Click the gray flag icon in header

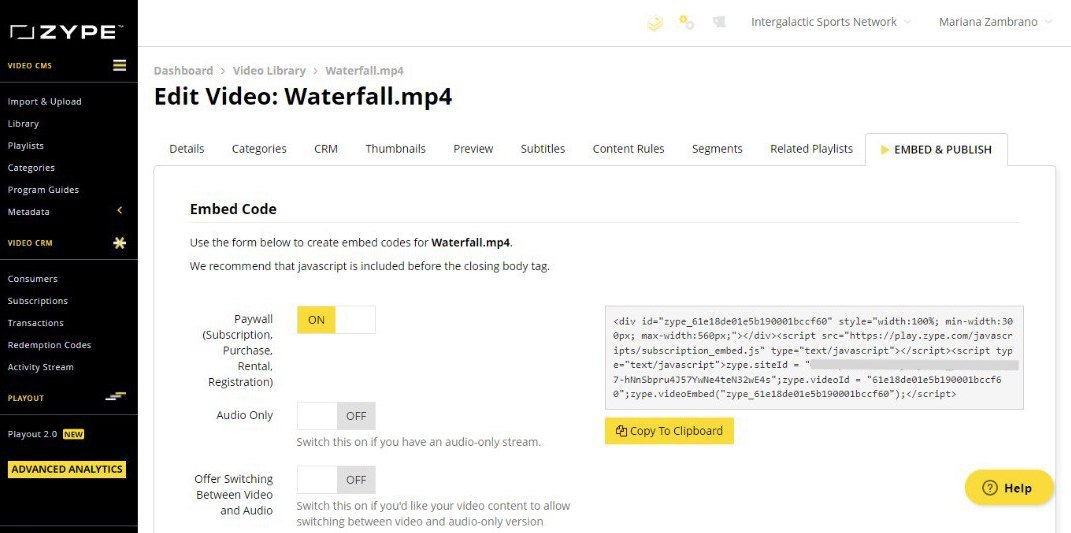(719, 23)
